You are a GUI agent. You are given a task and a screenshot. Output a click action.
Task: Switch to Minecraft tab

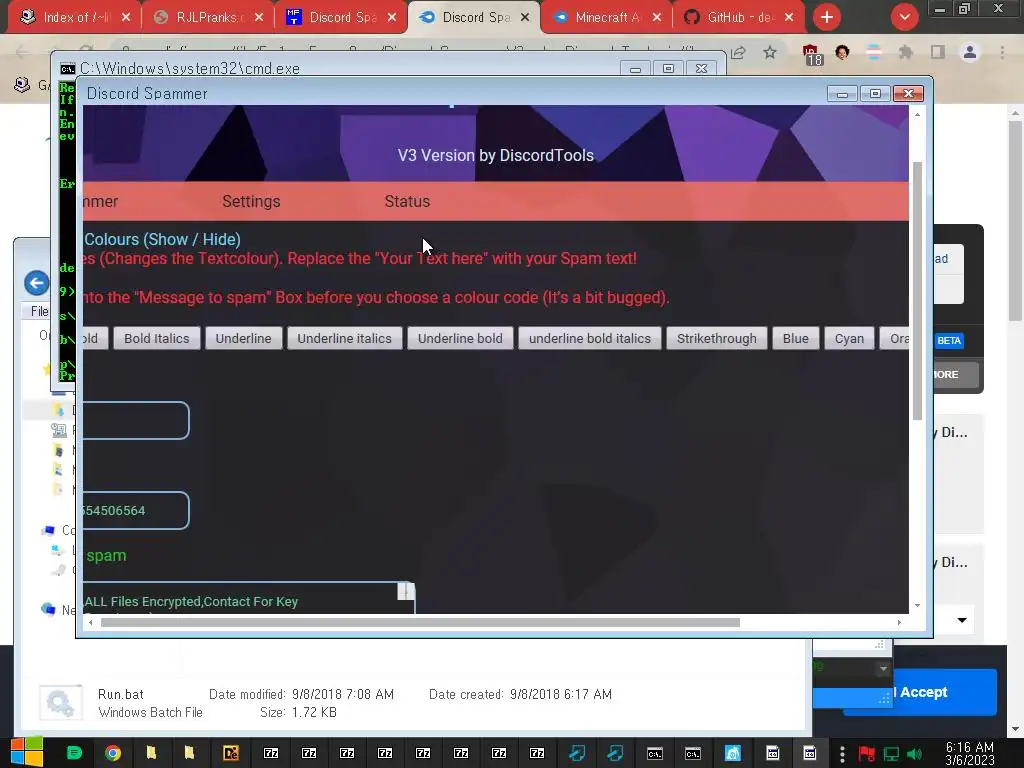605,18
